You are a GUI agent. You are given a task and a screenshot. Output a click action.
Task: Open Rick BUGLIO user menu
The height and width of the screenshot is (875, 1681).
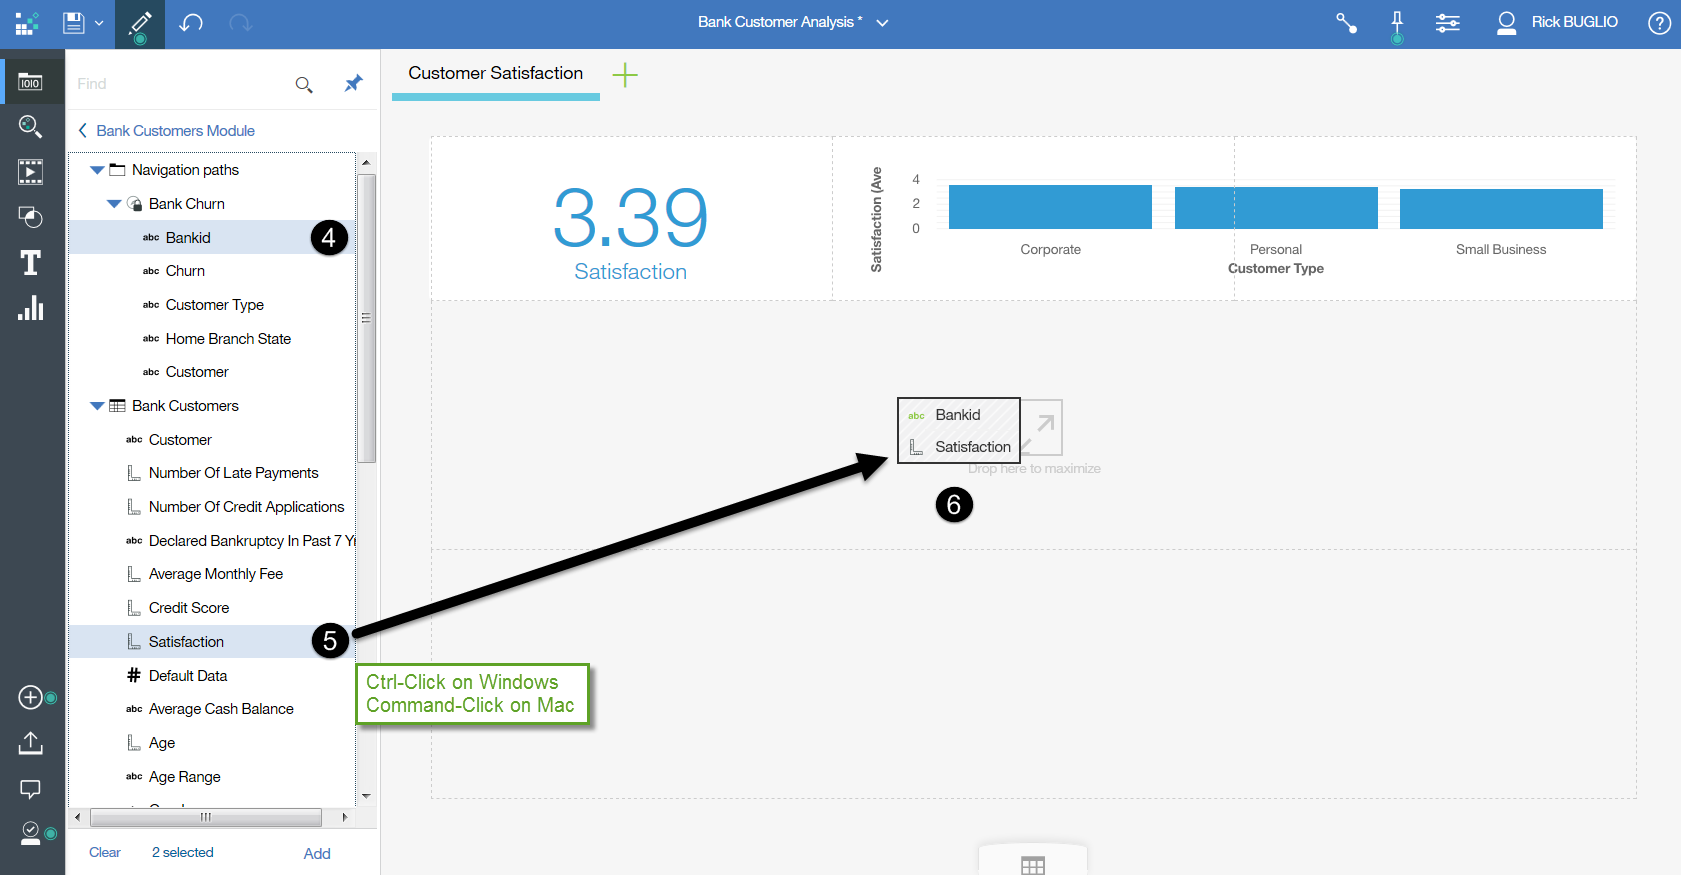pyautogui.click(x=1556, y=23)
